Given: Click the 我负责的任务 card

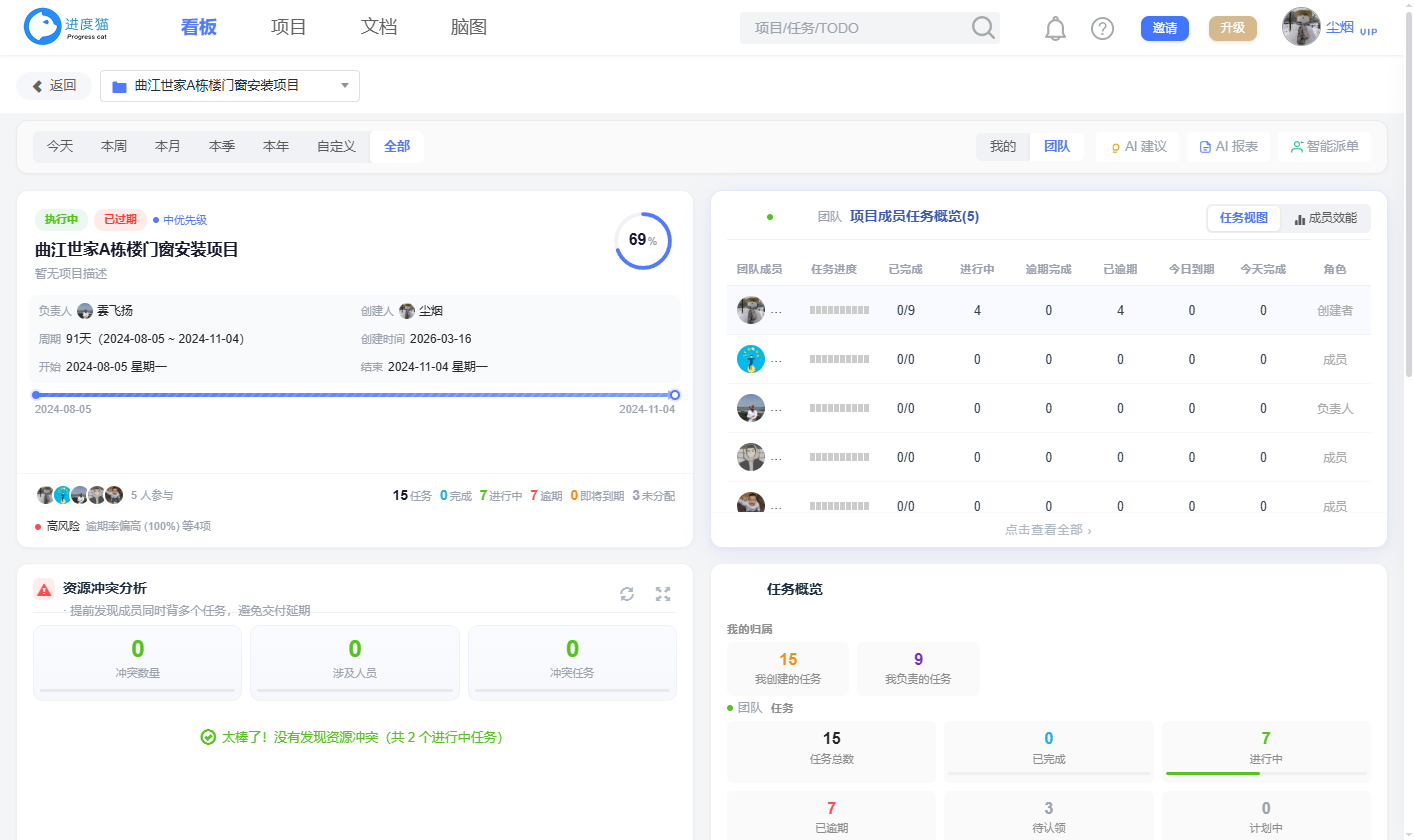Looking at the screenshot, I should click(918, 669).
